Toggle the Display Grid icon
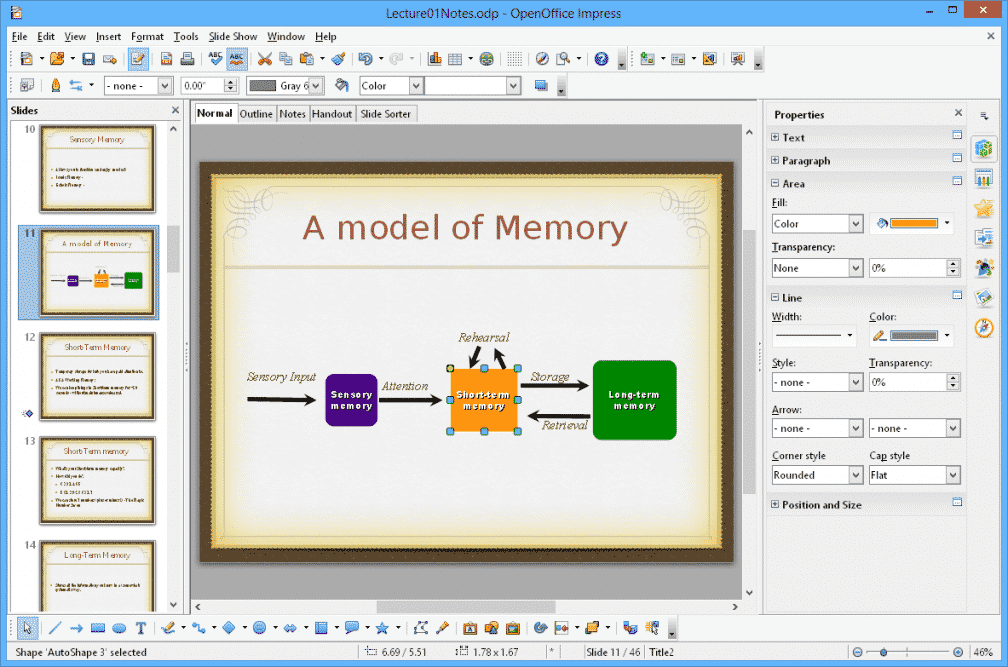1008x667 pixels. pyautogui.click(x=516, y=58)
